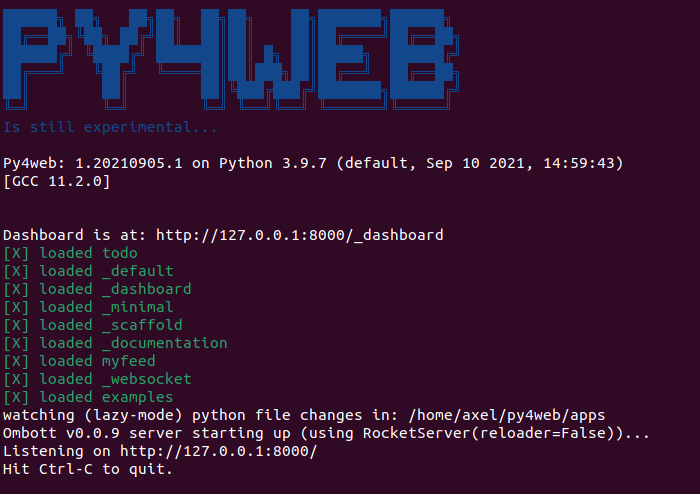Click the Listening on http://127.0.0.1:8000/ address
Screen dimensions: 700x494
(218, 451)
